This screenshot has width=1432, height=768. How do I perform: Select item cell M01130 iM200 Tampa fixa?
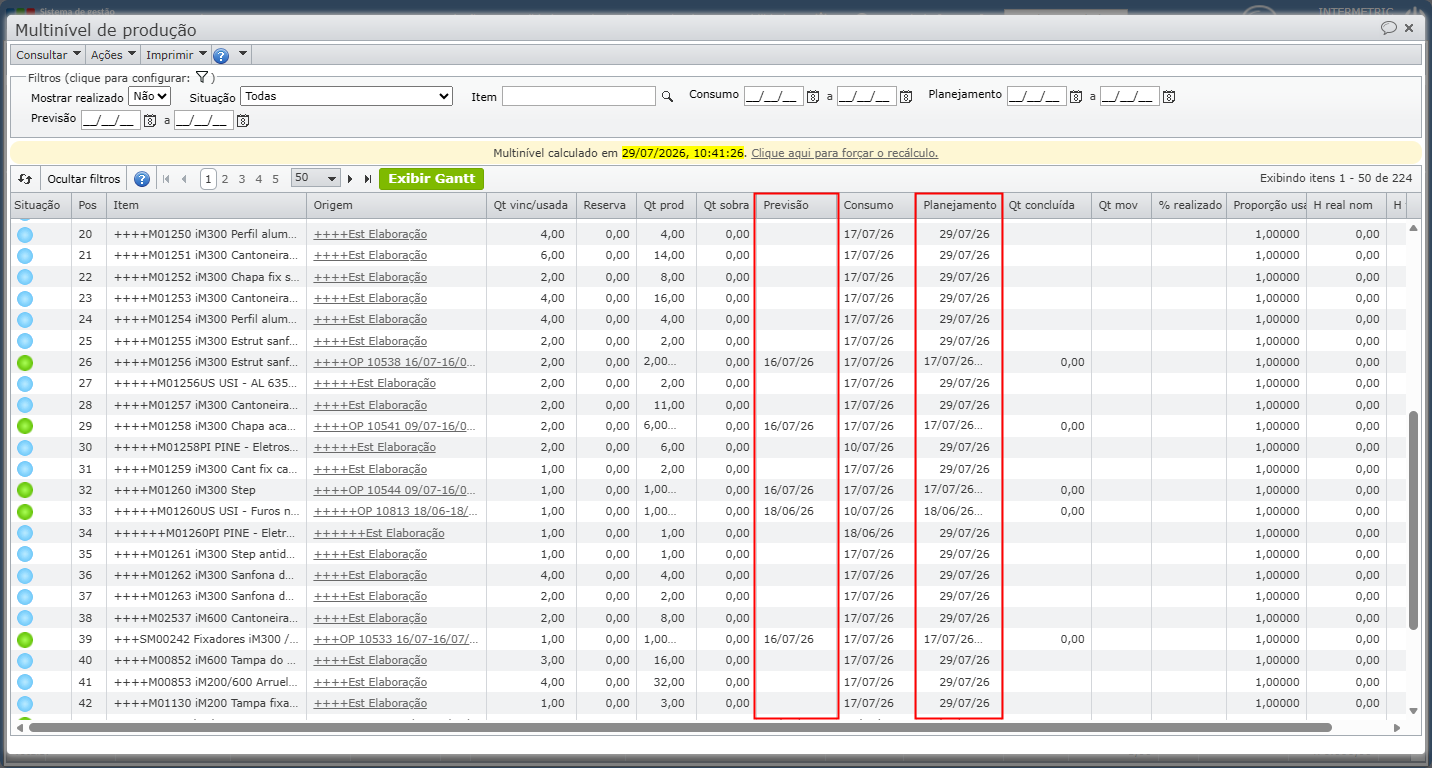206,703
